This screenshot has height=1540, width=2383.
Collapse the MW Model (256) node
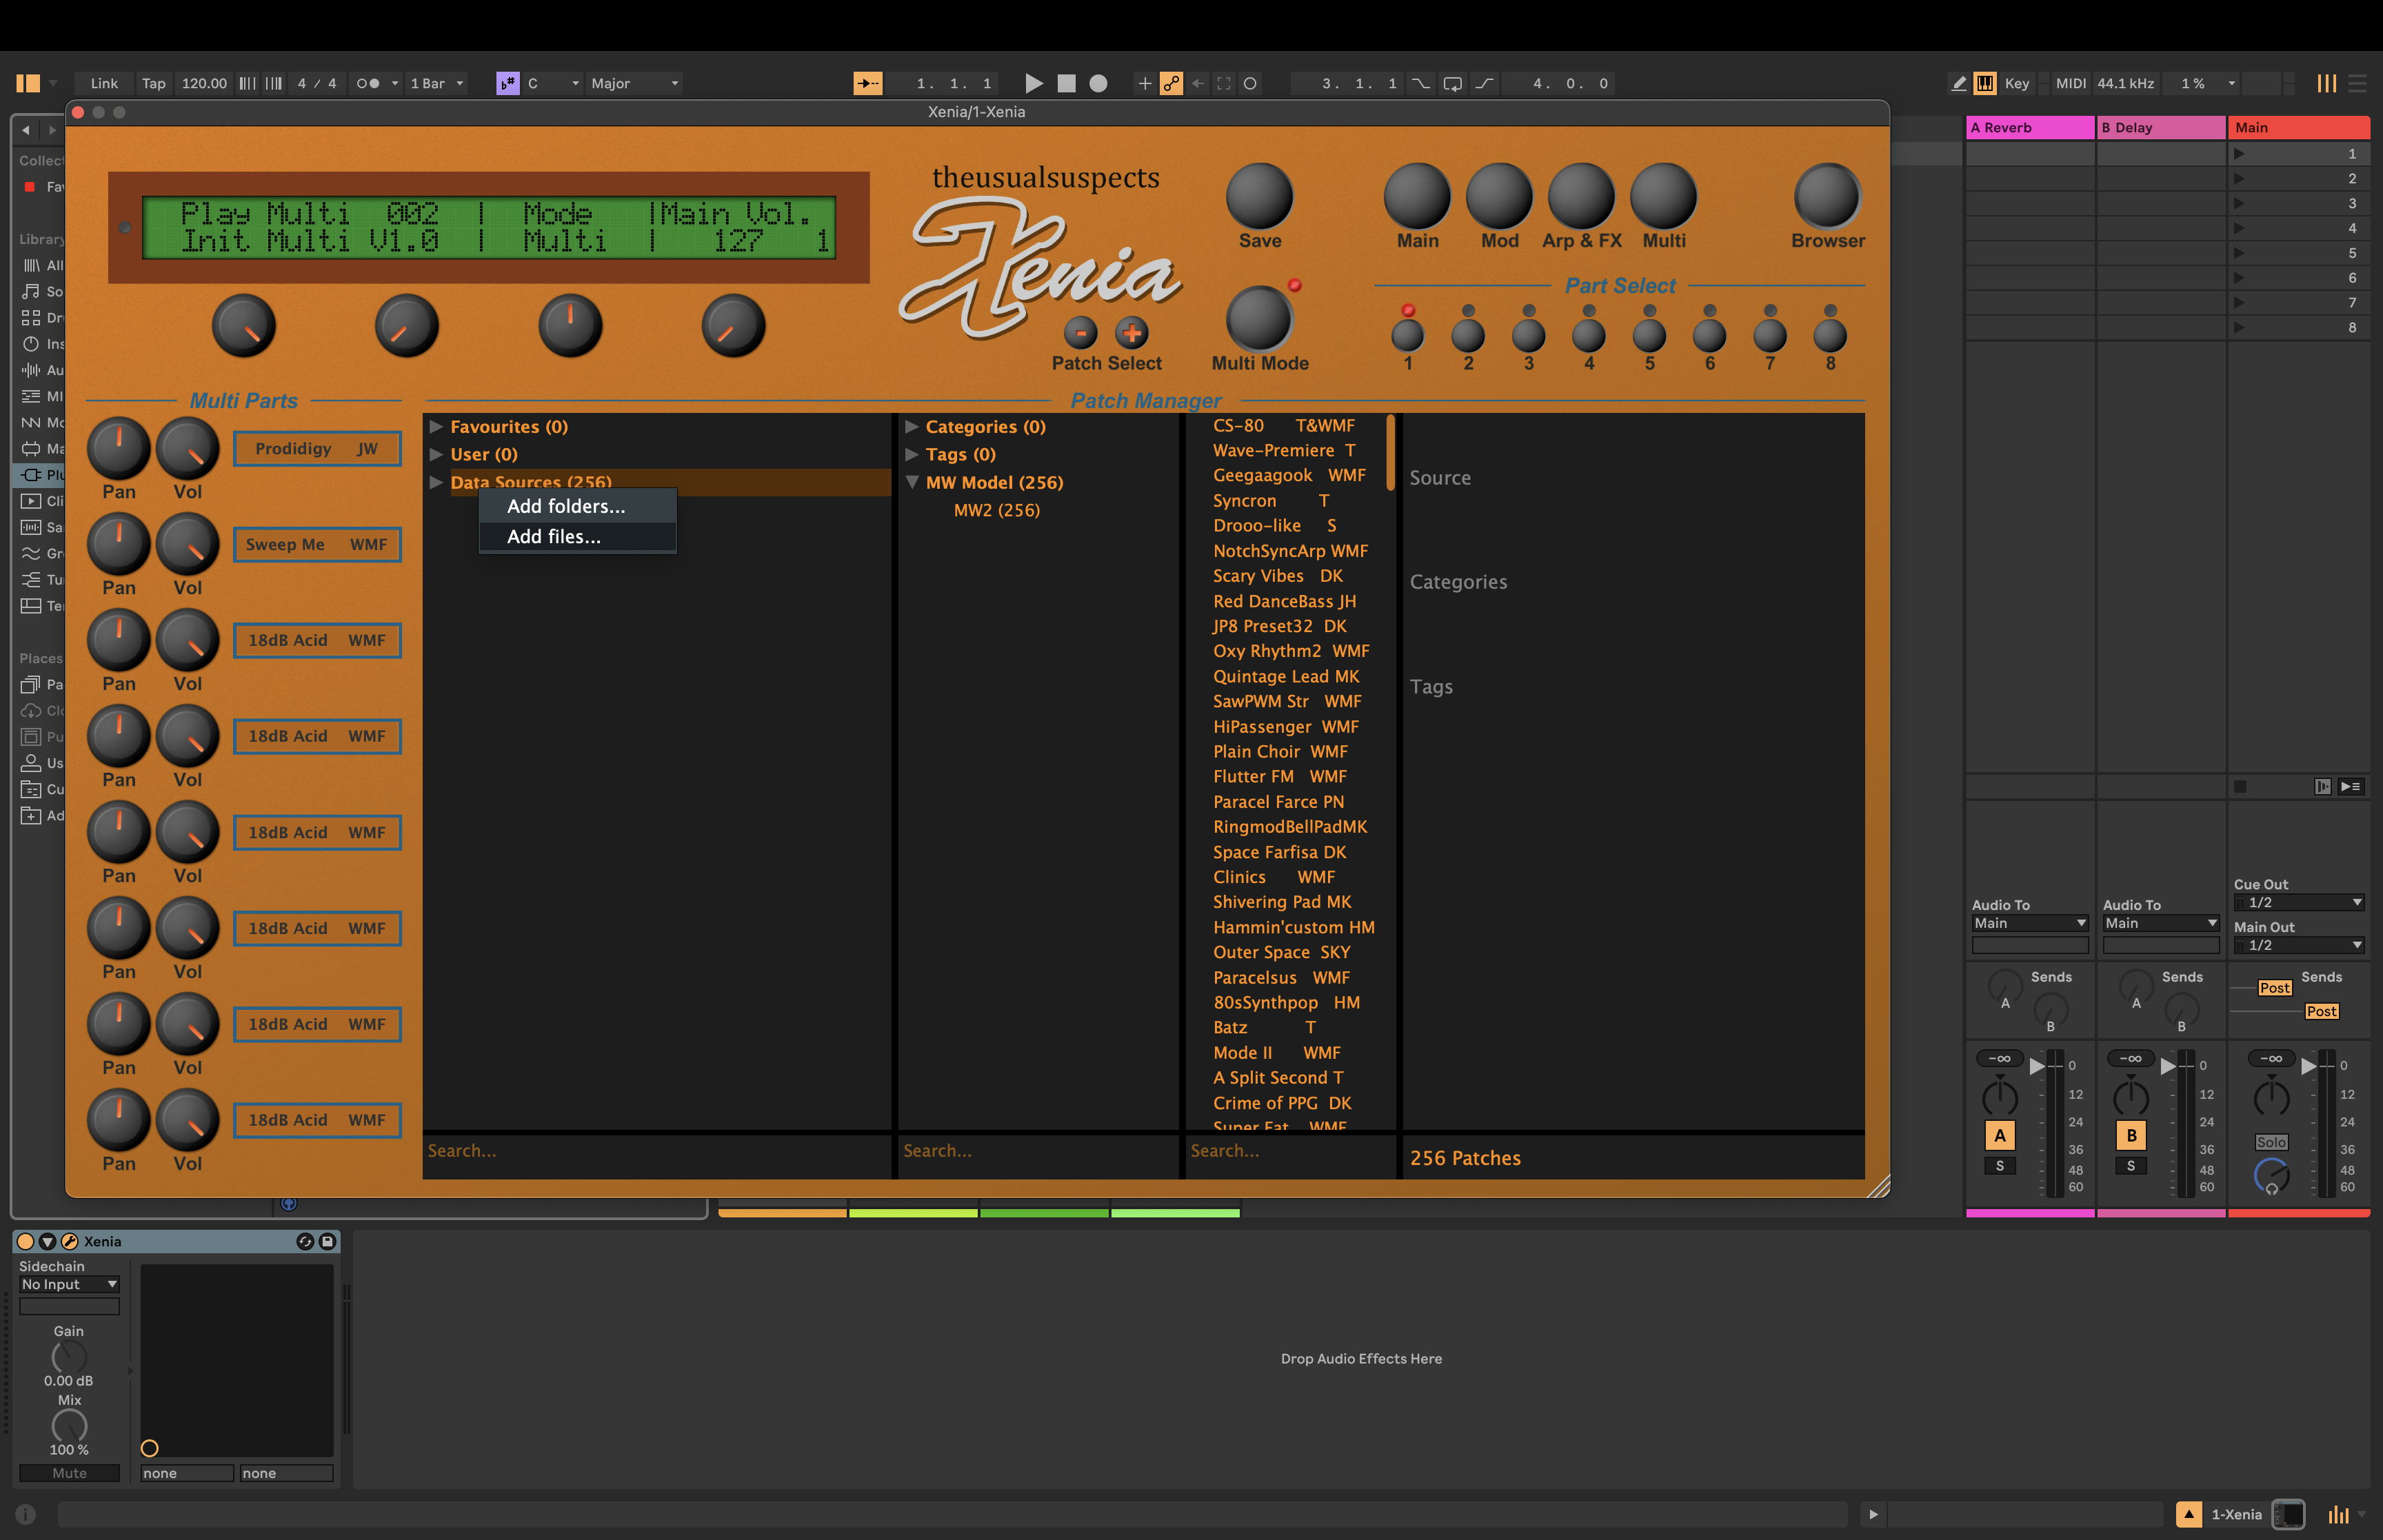pyautogui.click(x=912, y=482)
